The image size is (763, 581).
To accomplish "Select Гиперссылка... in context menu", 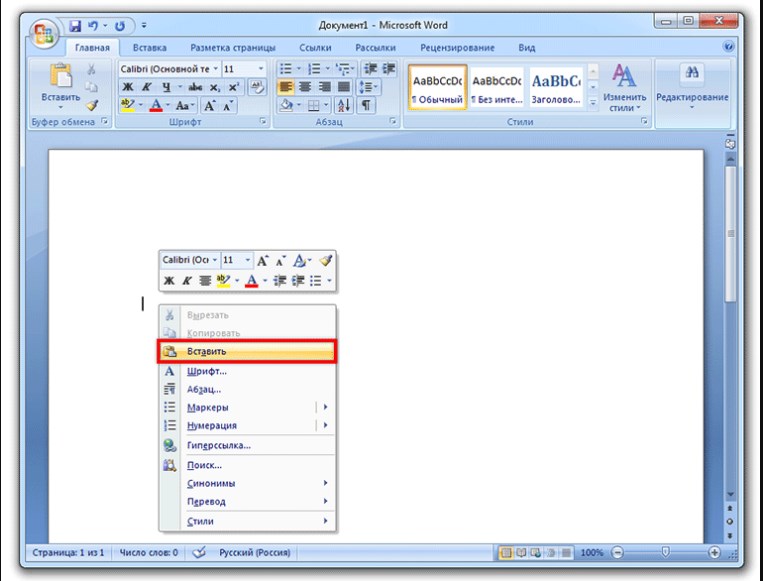I will point(247,445).
